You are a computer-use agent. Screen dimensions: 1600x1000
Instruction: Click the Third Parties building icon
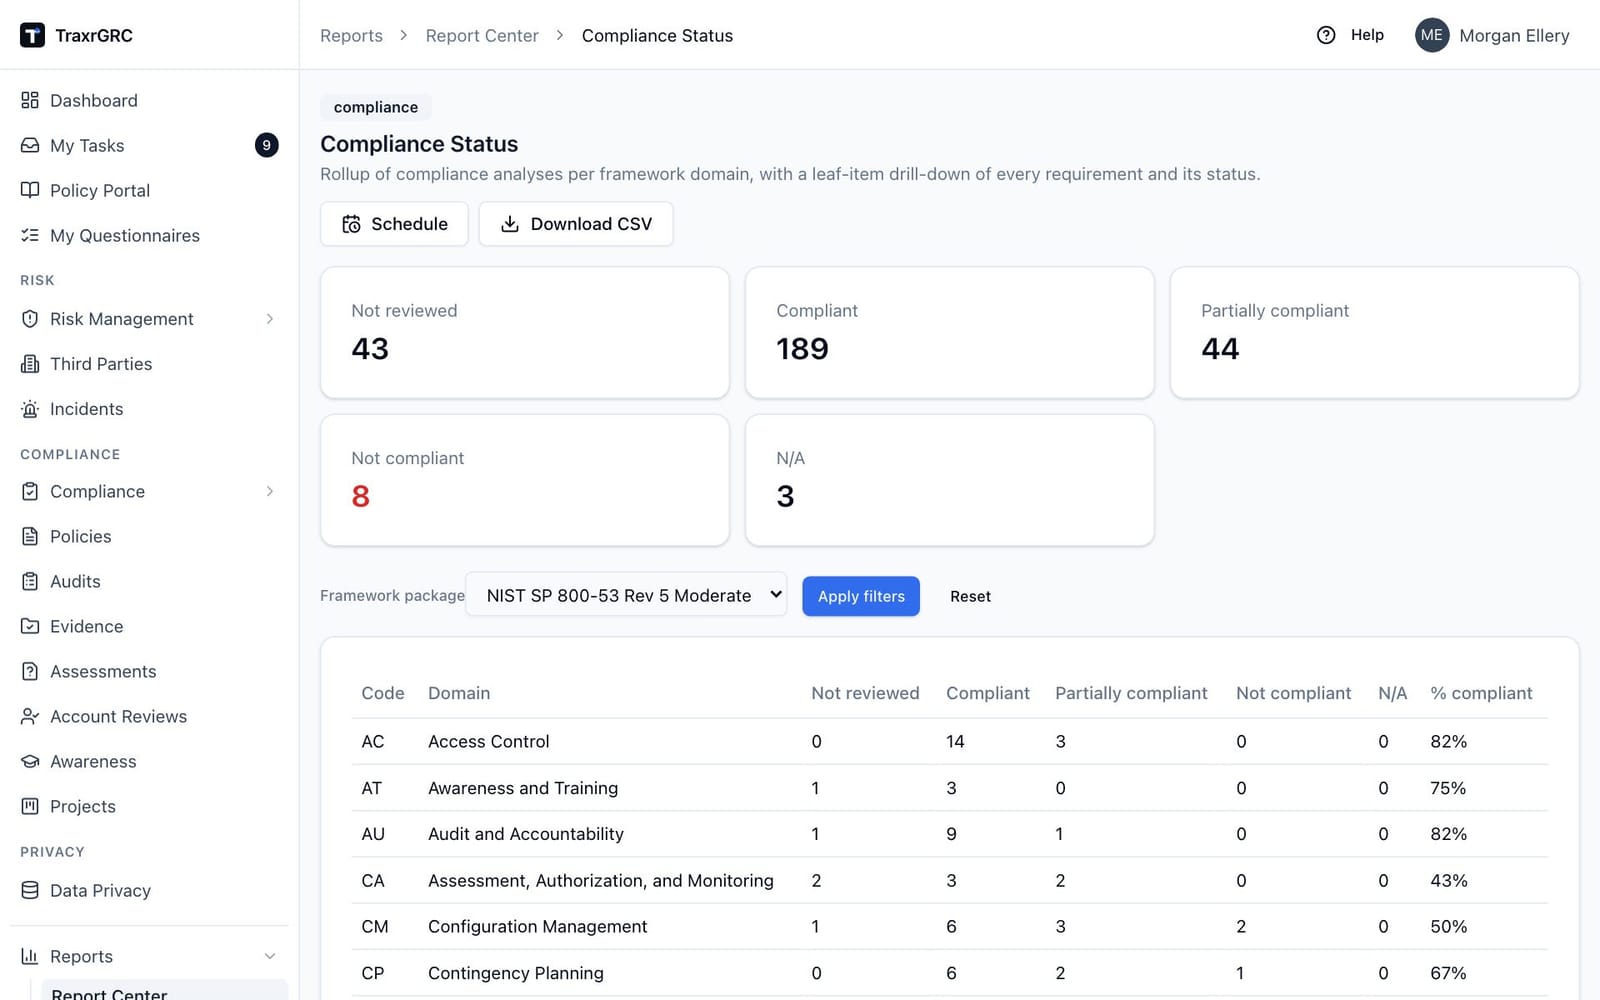[x=30, y=363]
